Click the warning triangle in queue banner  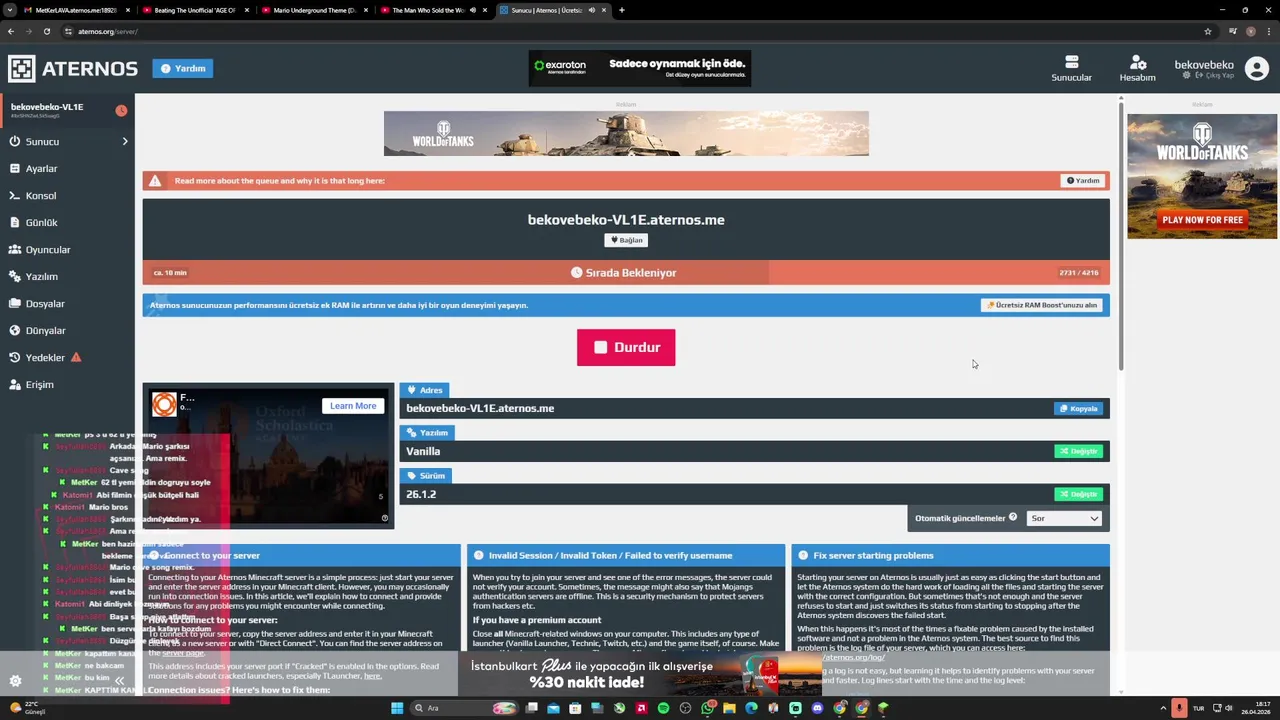pos(155,181)
